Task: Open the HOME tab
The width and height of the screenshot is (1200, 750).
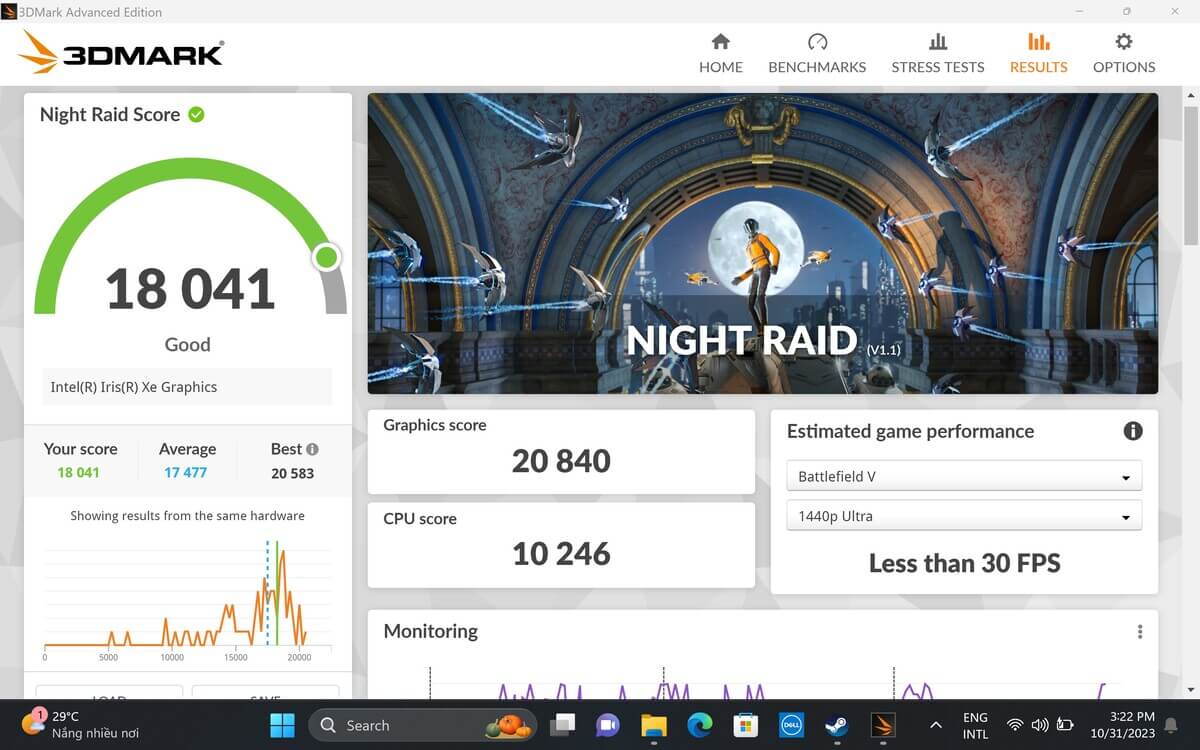Action: click(720, 54)
